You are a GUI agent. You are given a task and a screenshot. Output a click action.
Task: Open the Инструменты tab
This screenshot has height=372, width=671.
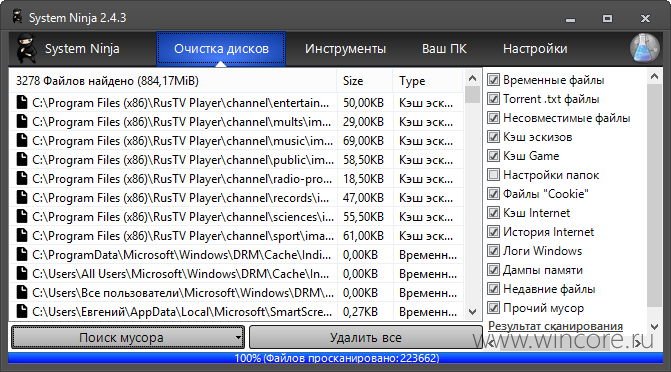(345, 49)
